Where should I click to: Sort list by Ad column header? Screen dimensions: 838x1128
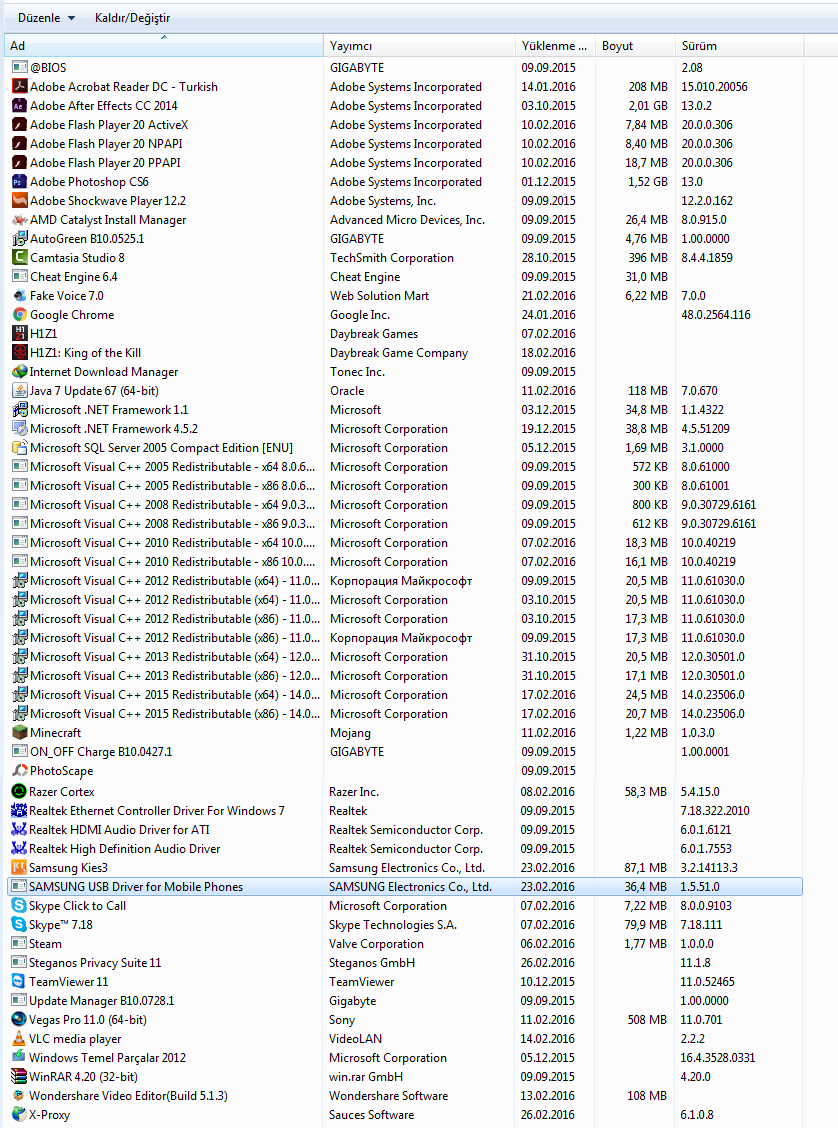tap(164, 45)
